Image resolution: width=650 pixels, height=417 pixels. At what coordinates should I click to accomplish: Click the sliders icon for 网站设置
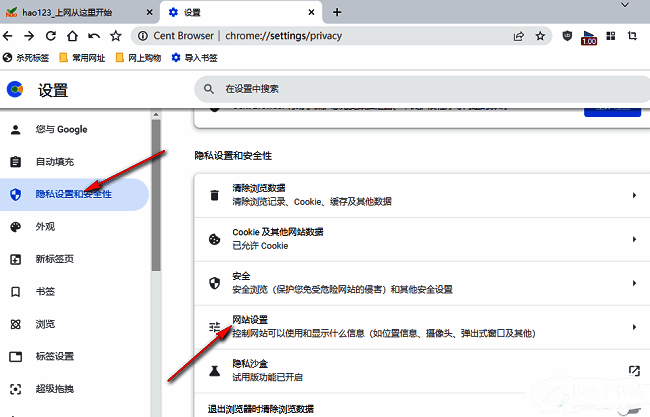pyautogui.click(x=214, y=327)
